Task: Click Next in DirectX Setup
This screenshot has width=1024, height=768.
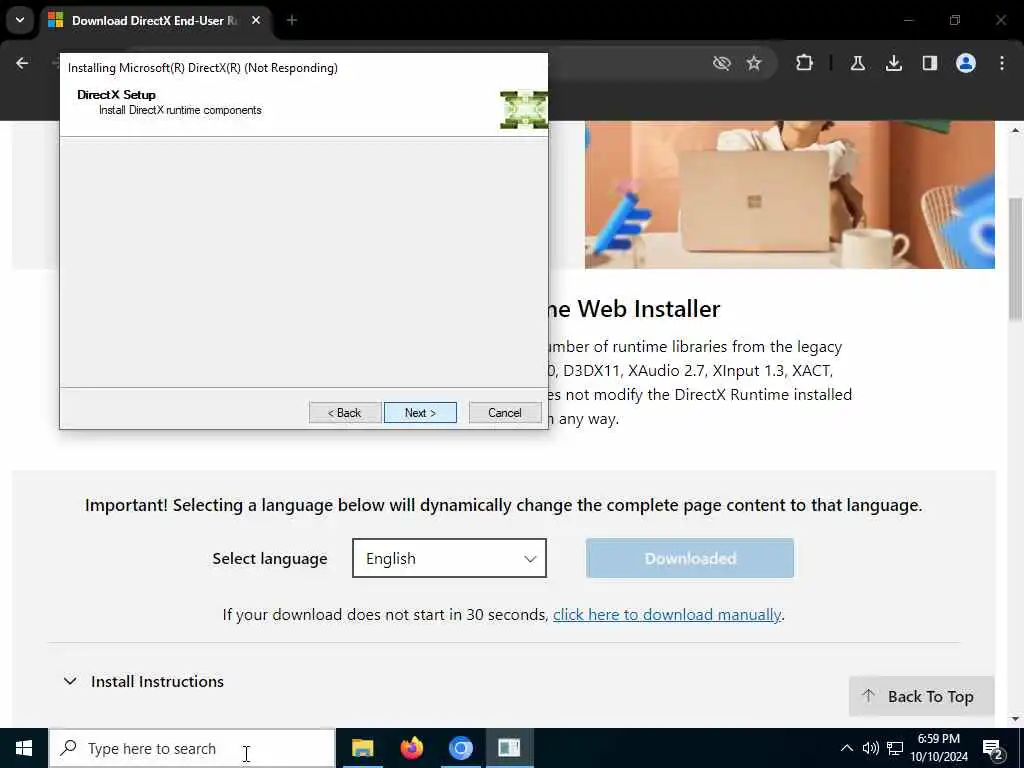Action: click(x=420, y=413)
